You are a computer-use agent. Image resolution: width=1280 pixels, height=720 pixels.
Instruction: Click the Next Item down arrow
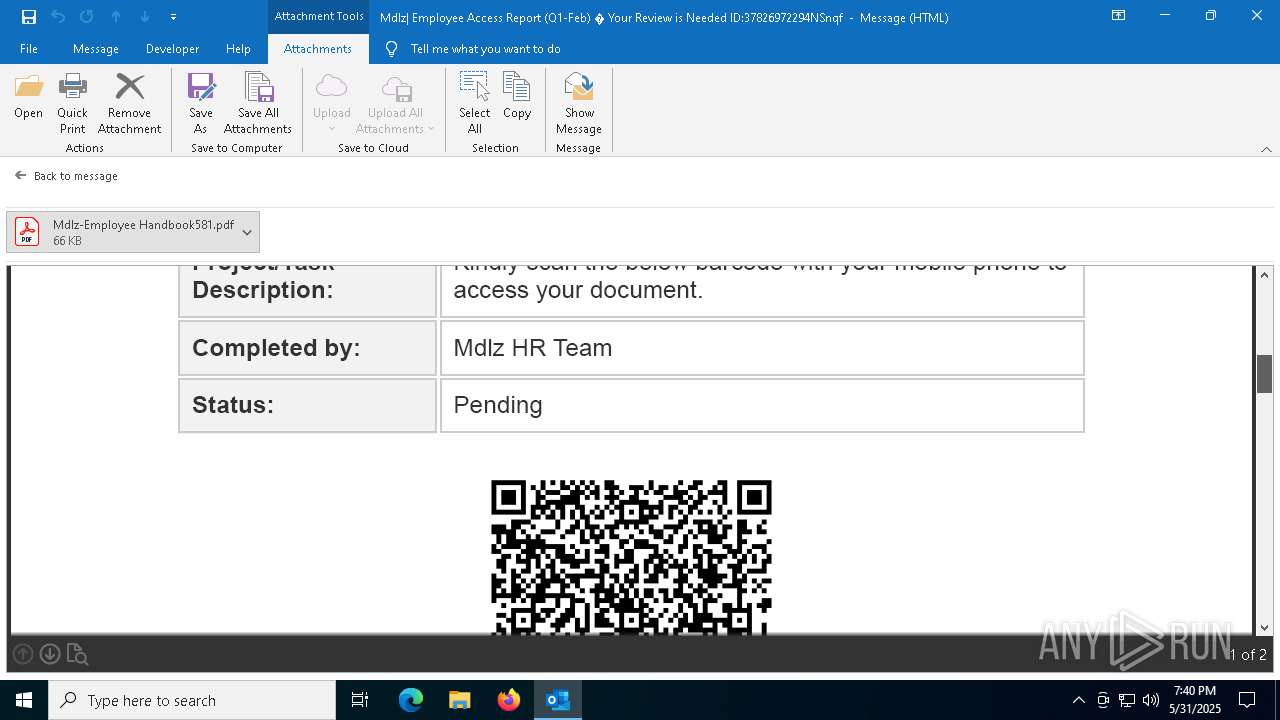click(x=145, y=16)
